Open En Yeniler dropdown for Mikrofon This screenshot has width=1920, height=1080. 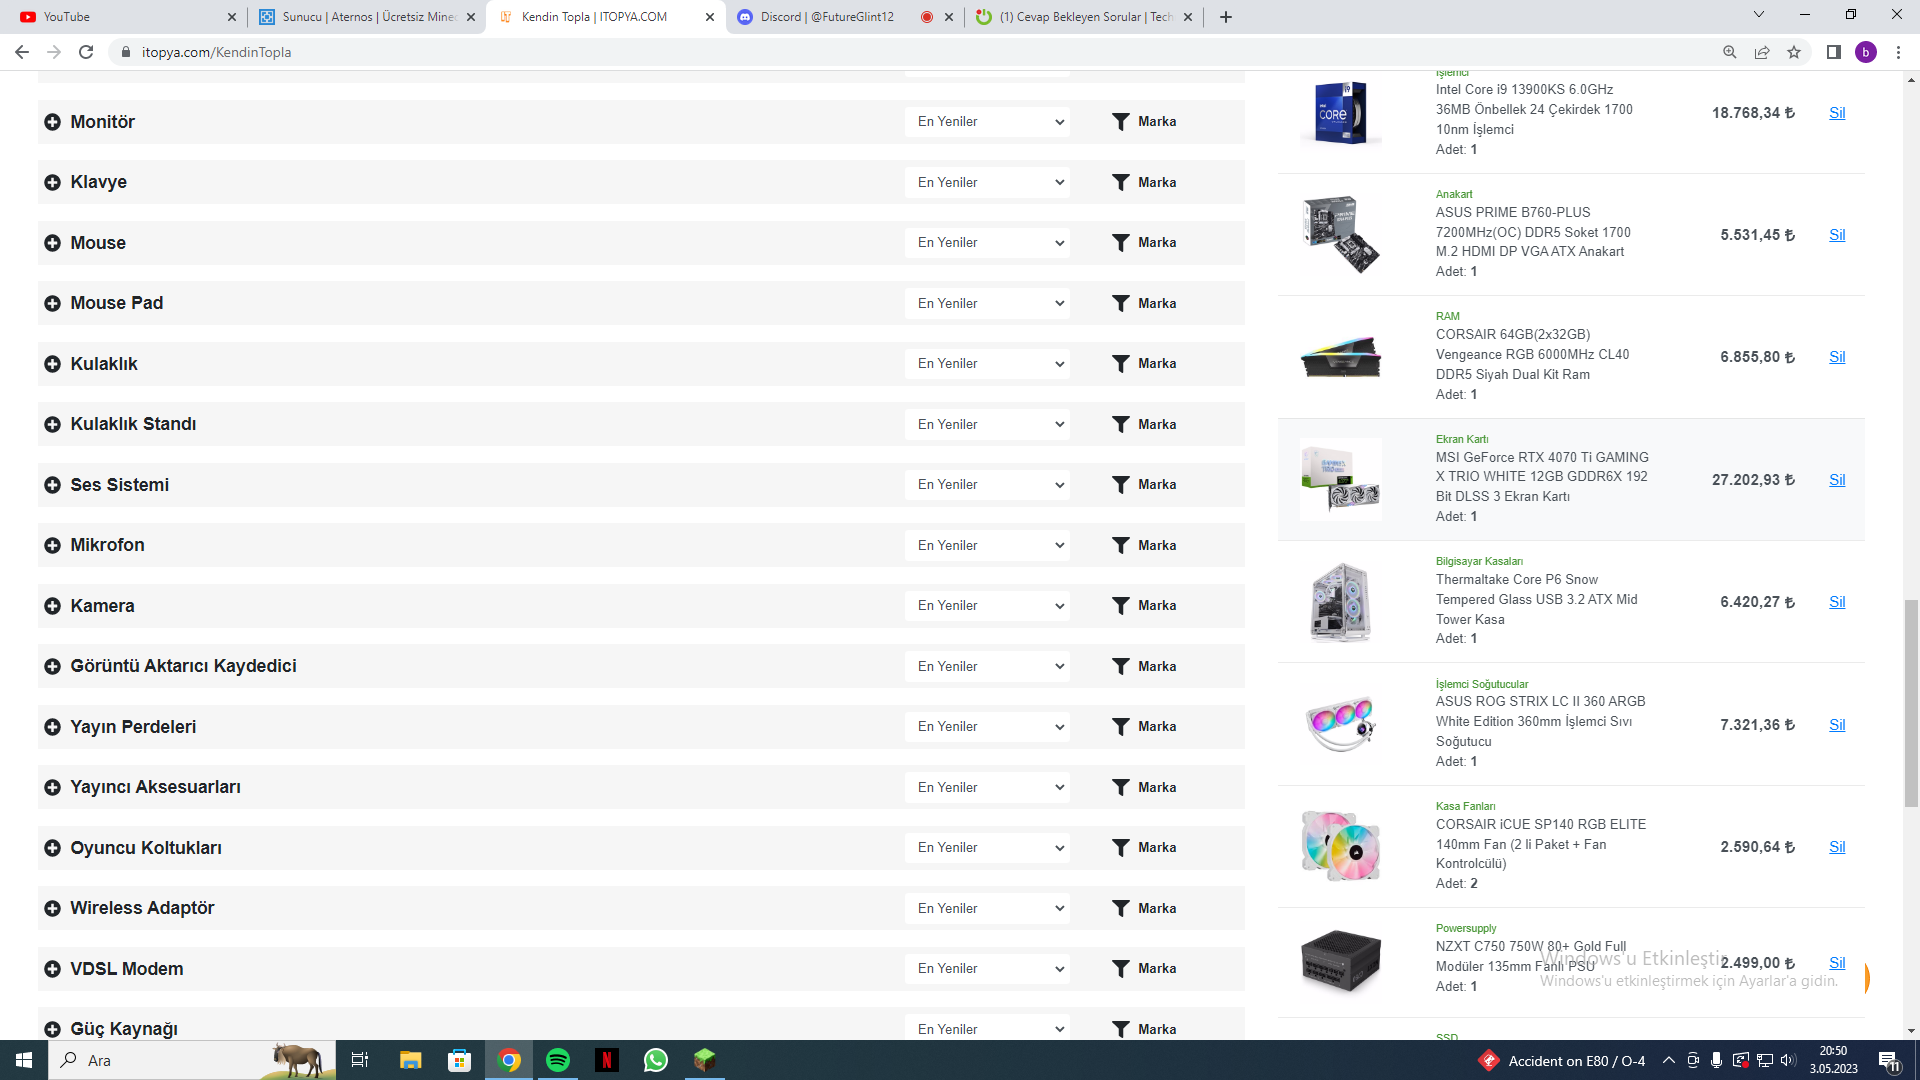point(988,545)
